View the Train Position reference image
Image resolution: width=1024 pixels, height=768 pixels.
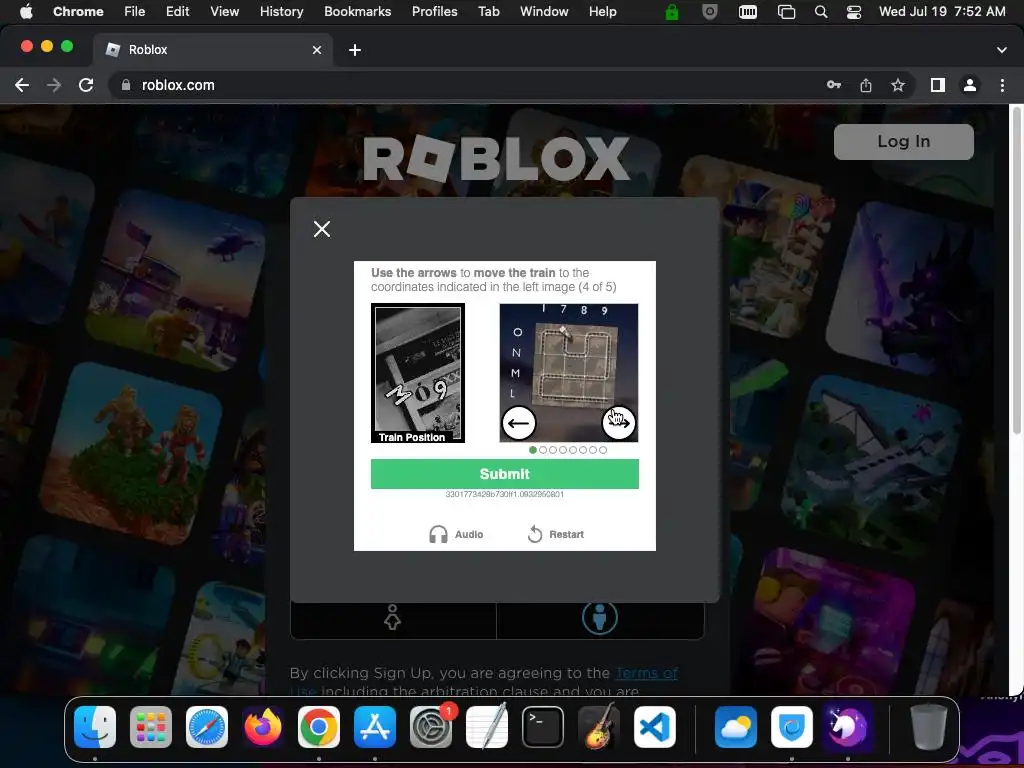coord(418,373)
